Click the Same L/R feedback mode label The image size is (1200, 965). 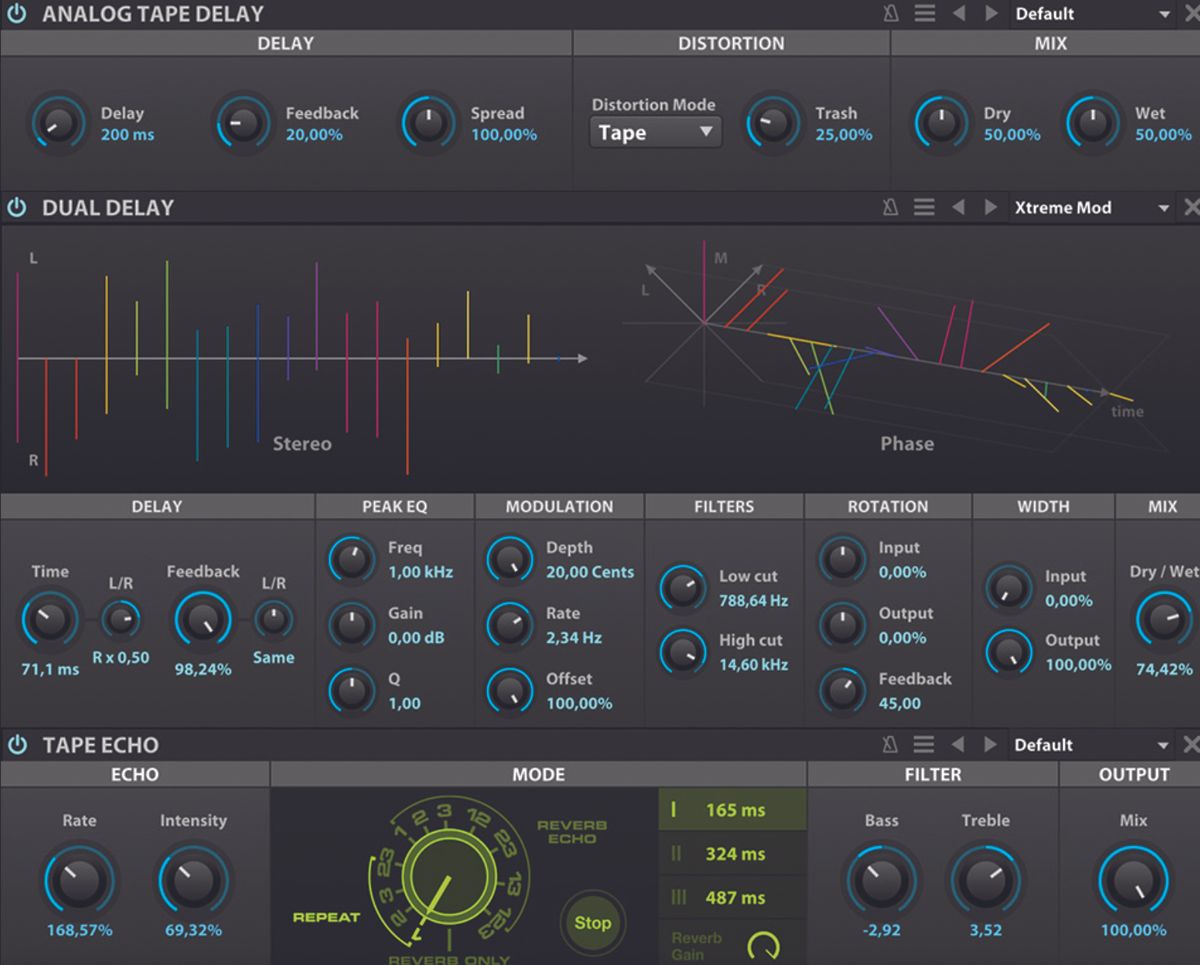coord(274,658)
